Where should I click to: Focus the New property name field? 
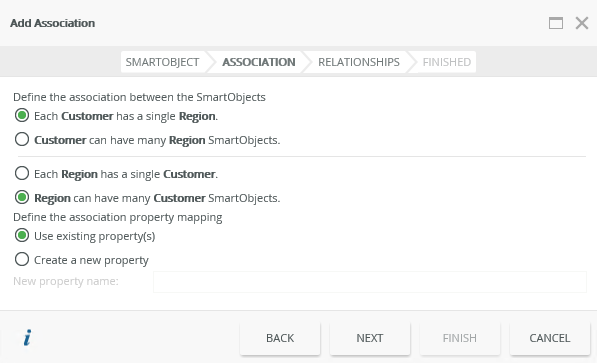pyautogui.click(x=370, y=282)
